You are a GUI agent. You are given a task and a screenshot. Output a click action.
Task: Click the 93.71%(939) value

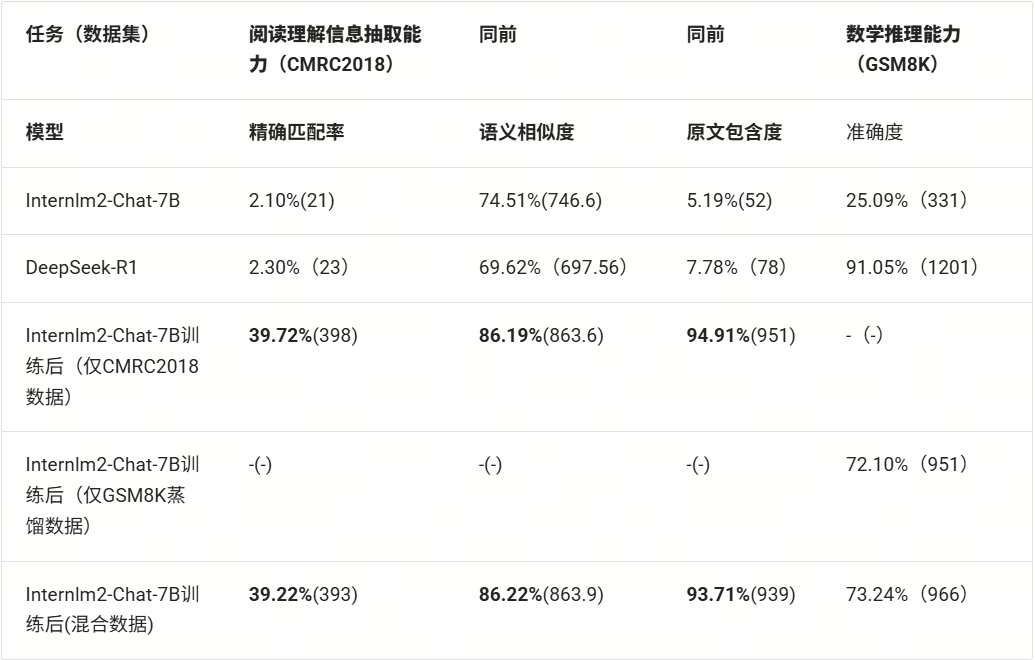[x=741, y=594]
